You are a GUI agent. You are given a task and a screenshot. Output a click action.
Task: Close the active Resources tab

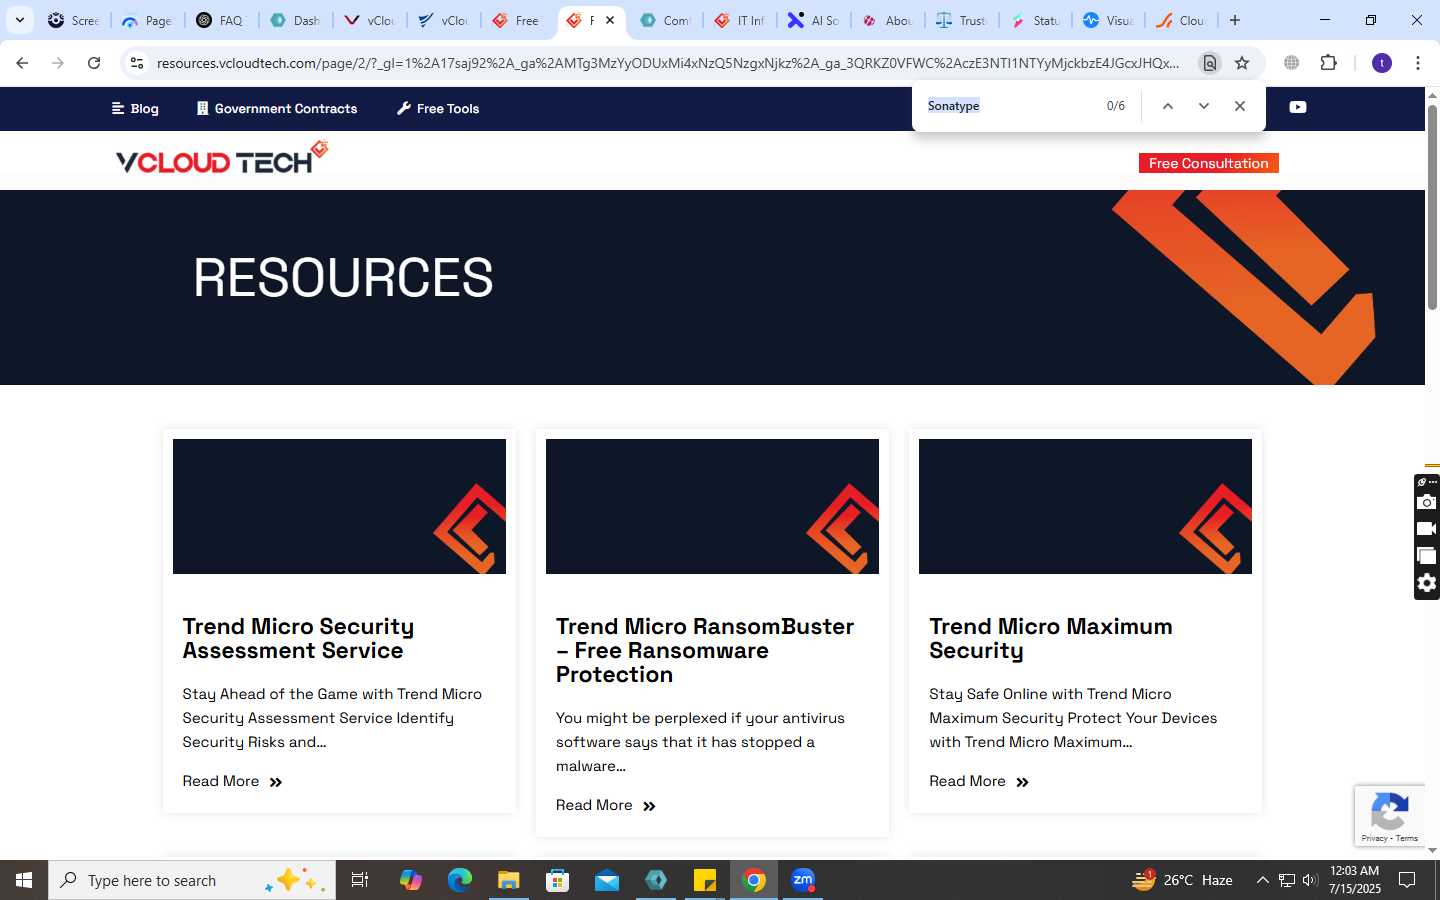[x=610, y=20]
